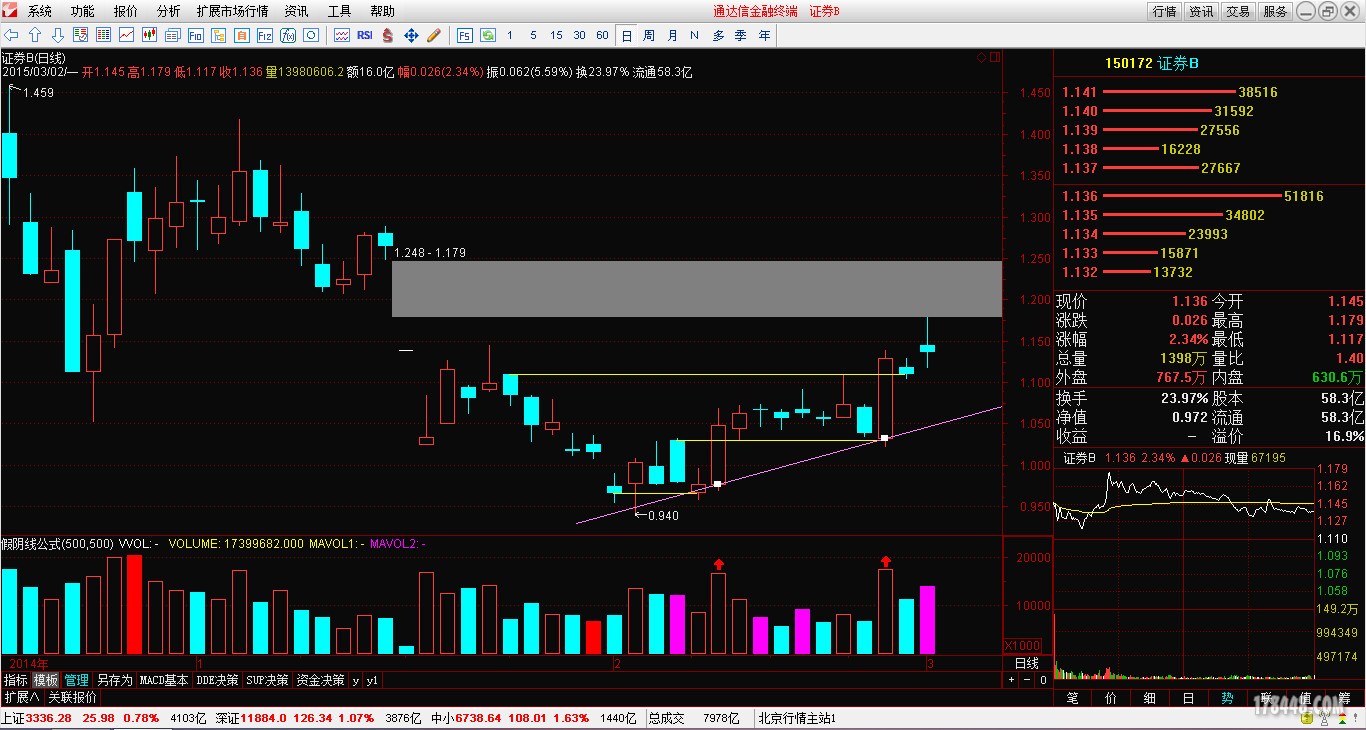Screen dimensions: 1366x730
Task: Open the 细 tab in the side panel
Action: click(1150, 698)
